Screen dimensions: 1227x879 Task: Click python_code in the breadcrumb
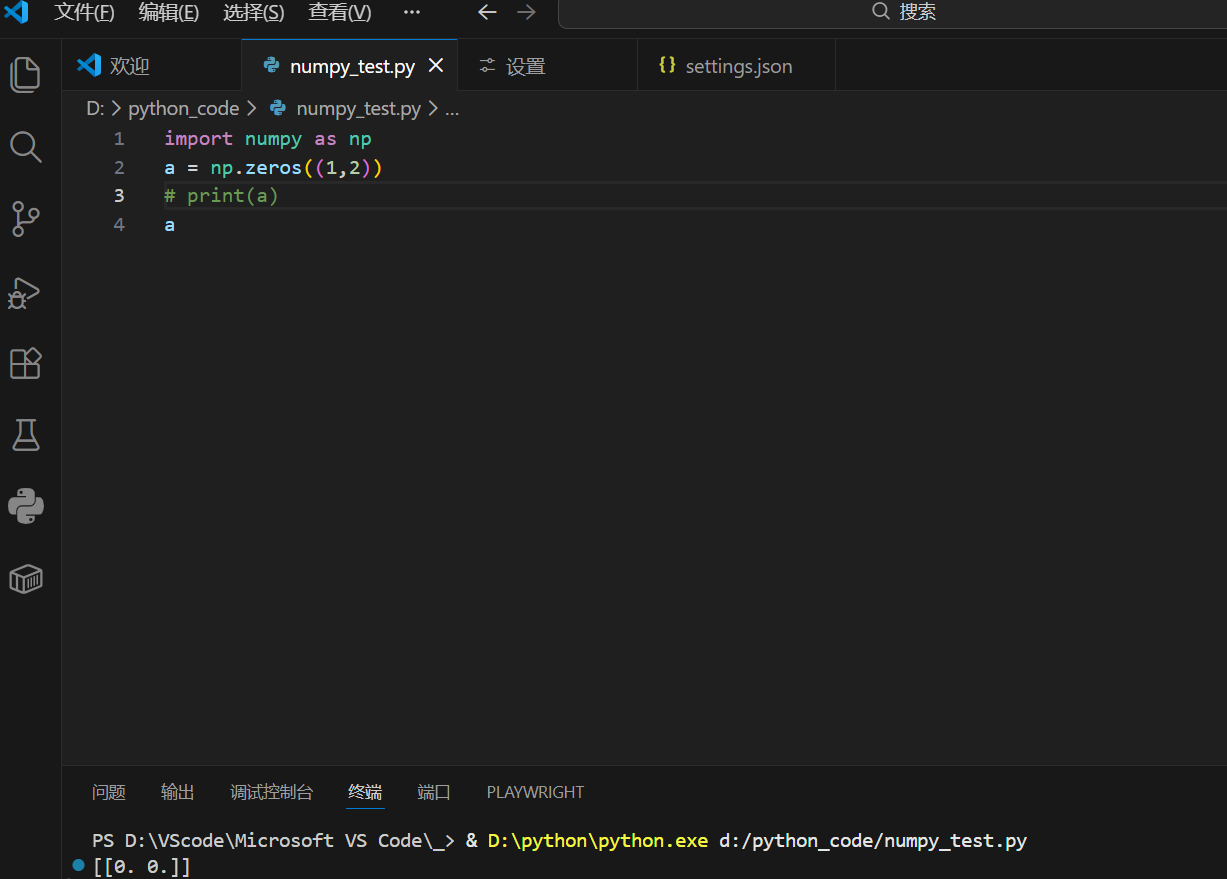pyautogui.click(x=183, y=108)
